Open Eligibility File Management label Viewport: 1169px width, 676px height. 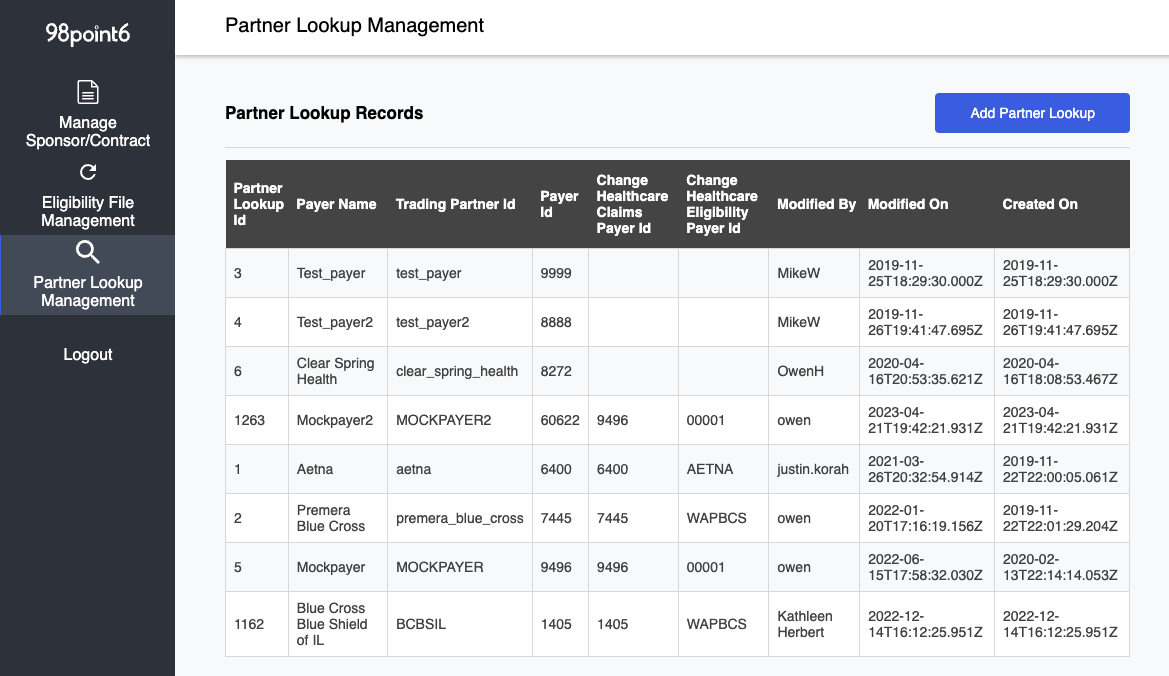tap(88, 212)
